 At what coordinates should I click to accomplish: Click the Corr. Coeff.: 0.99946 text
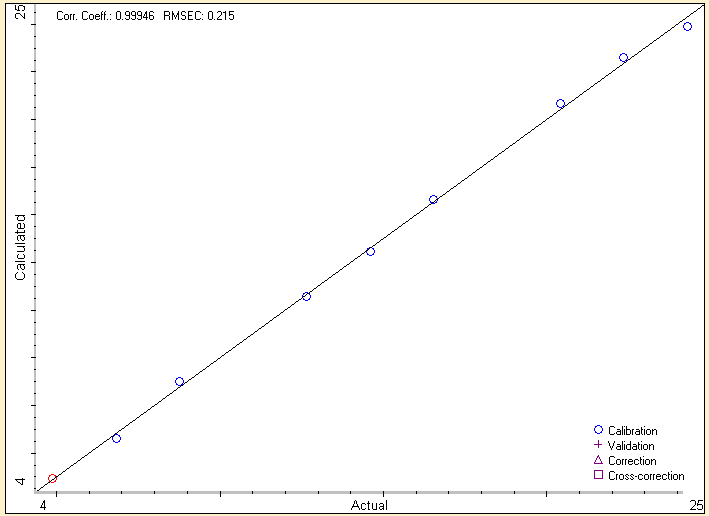tap(105, 16)
